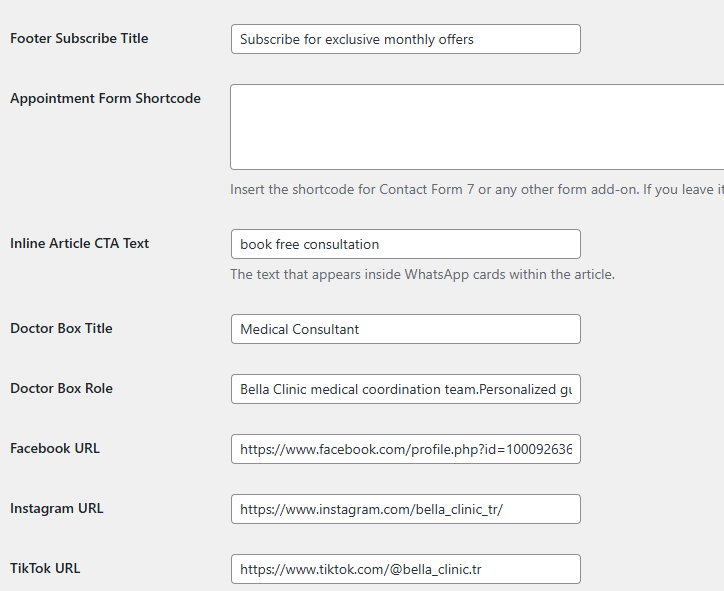
Task: Click the Contact Form 7 shortcode help text
Action: click(477, 189)
